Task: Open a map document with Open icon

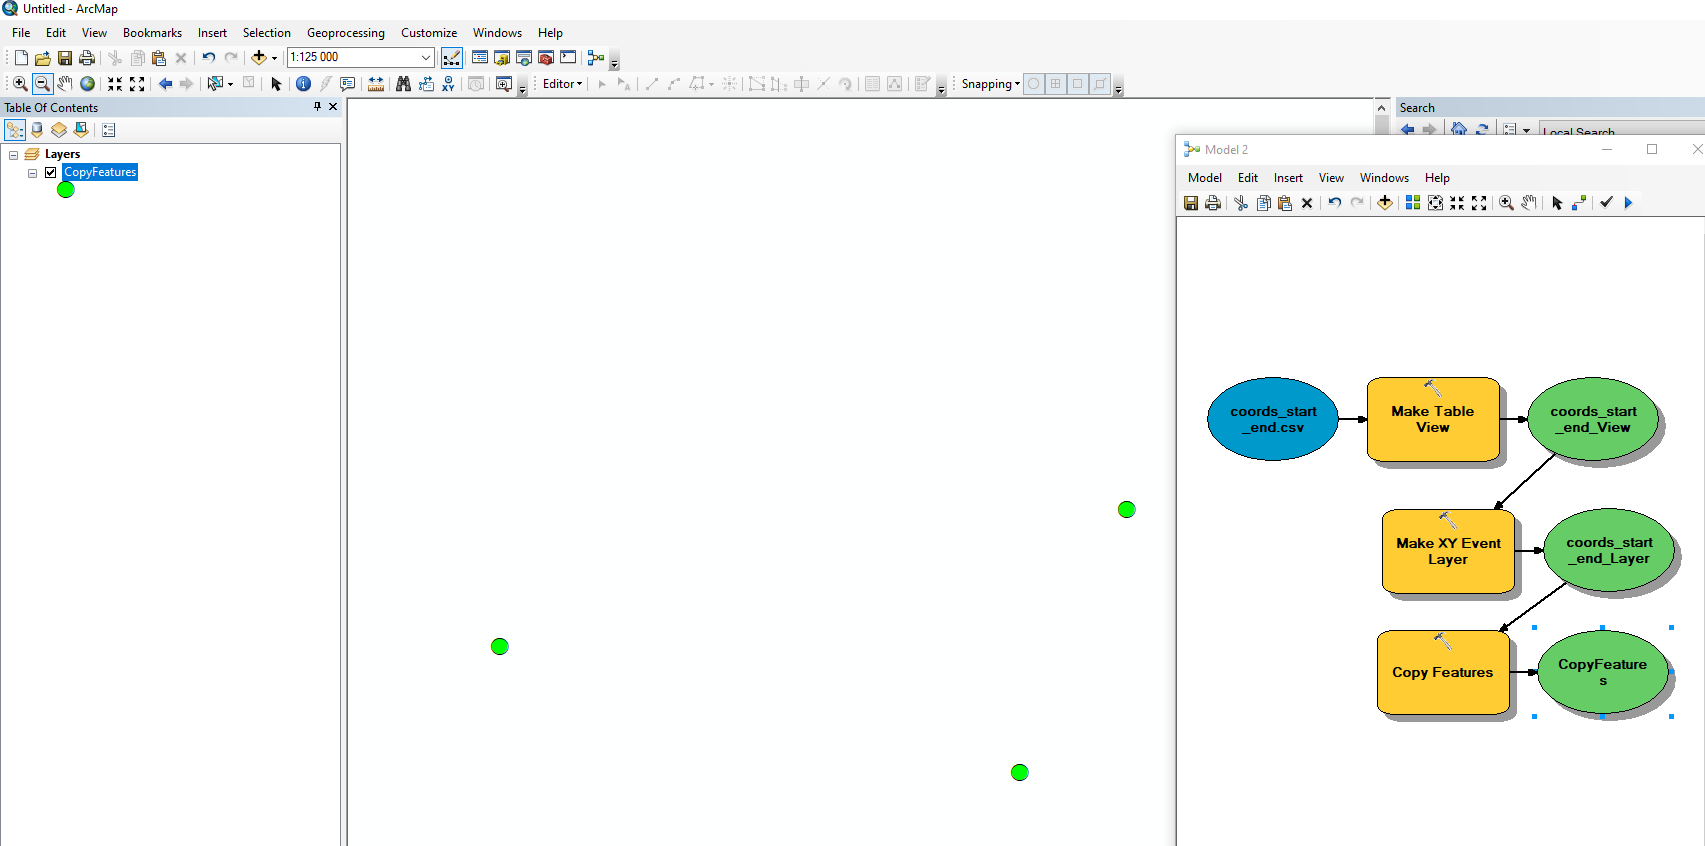Action: (42, 58)
